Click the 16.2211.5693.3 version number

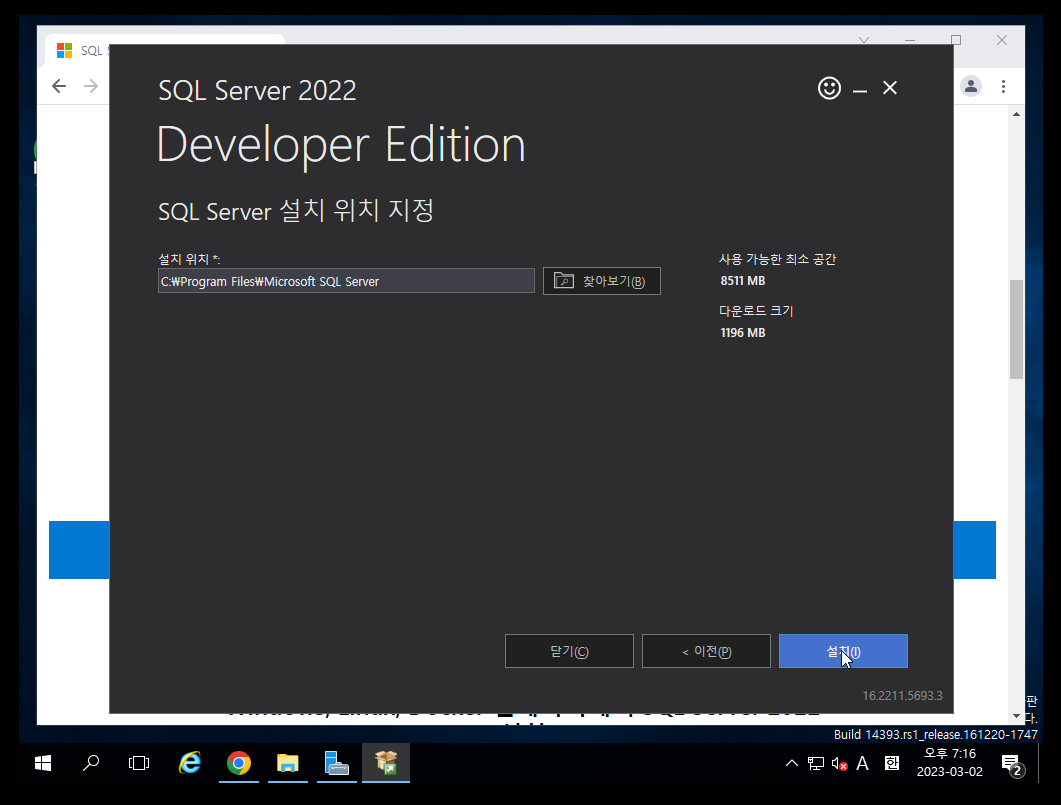(902, 695)
